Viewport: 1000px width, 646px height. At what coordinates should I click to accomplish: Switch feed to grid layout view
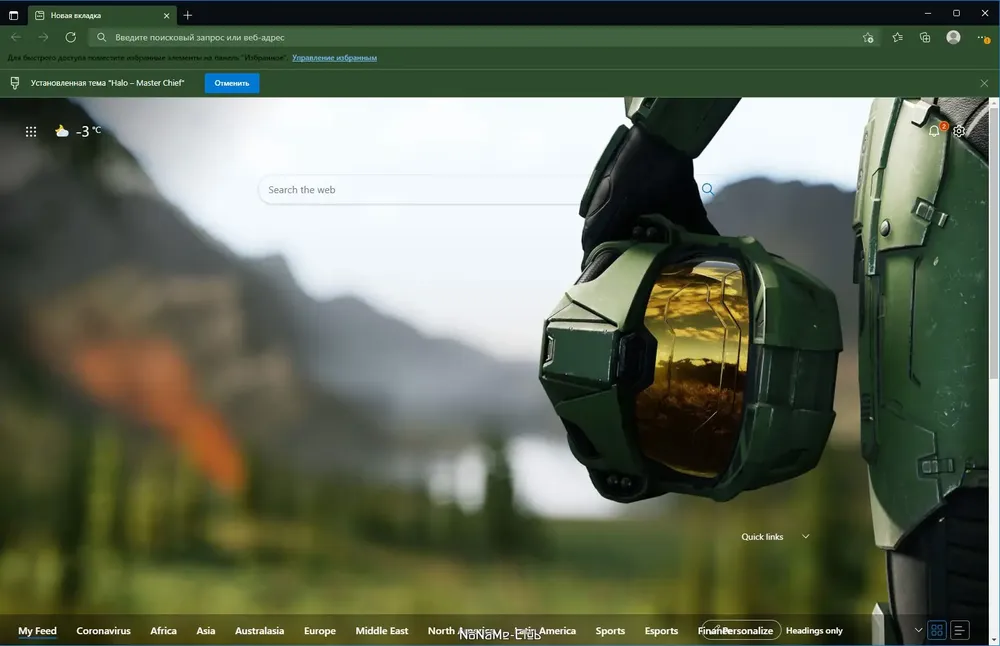pyautogui.click(x=937, y=630)
